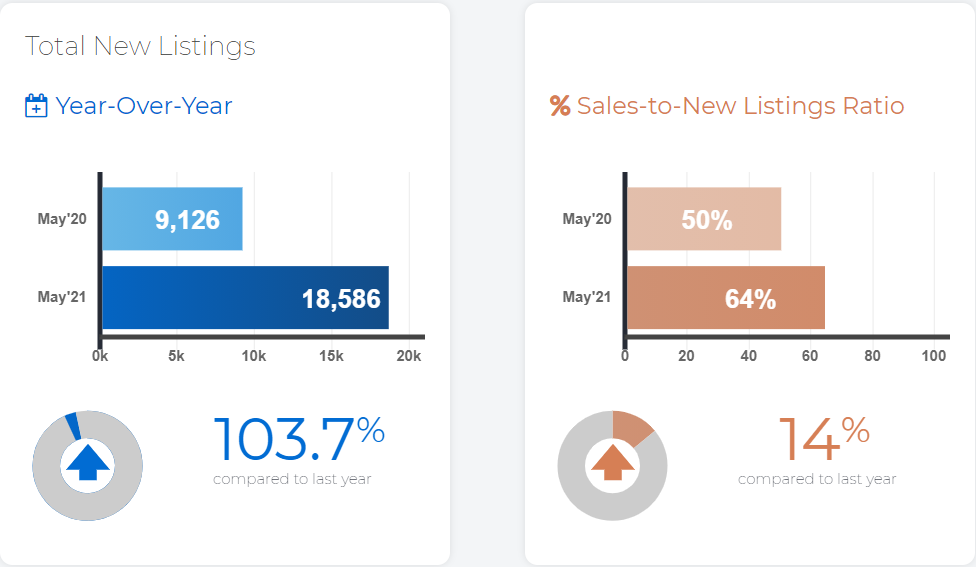Click the 14% figure
Image resolution: width=976 pixels, height=567 pixels.
824,439
